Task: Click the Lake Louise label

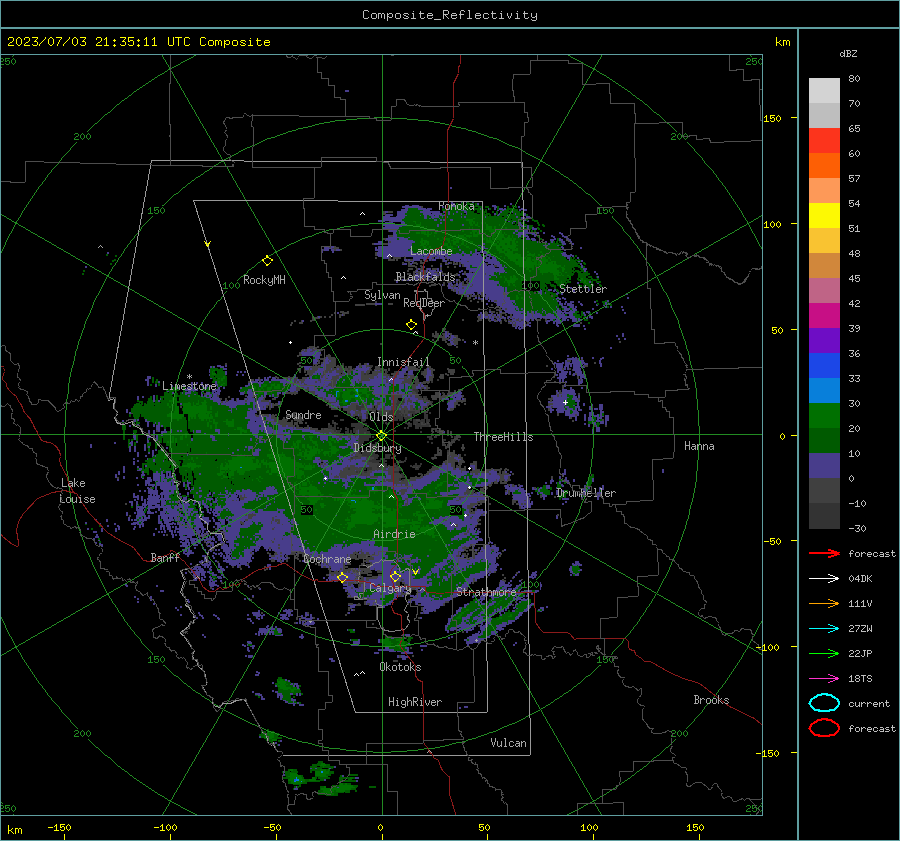Action: (x=77, y=491)
